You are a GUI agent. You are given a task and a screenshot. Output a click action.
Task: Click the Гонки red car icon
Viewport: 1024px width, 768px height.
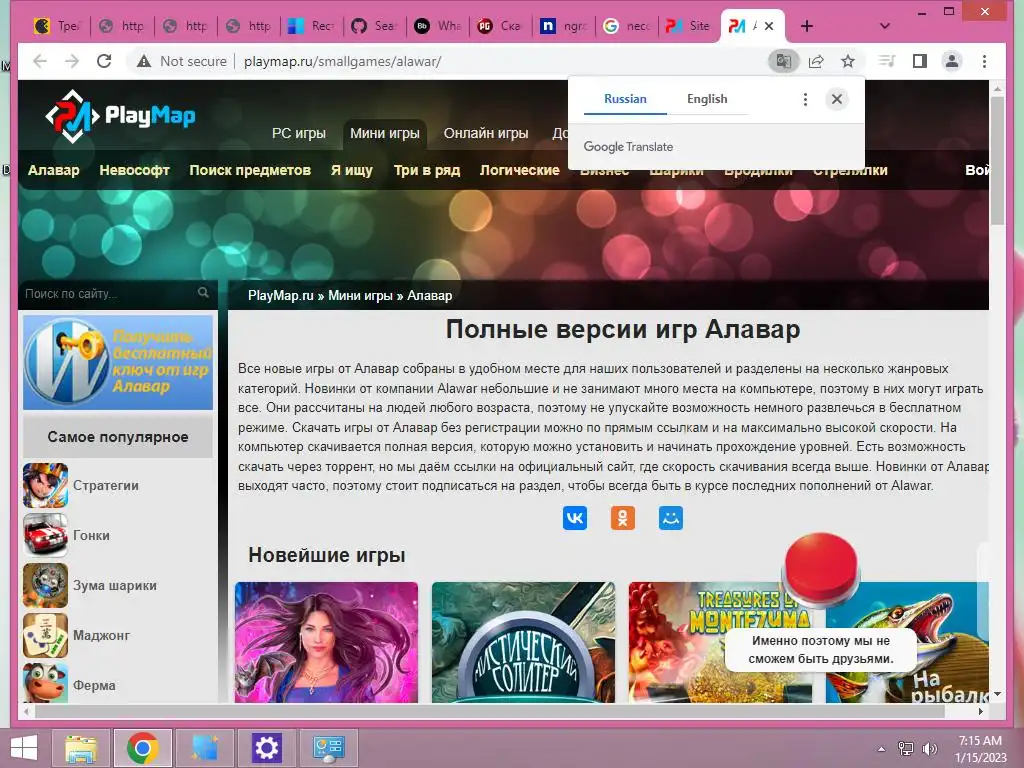click(x=45, y=536)
